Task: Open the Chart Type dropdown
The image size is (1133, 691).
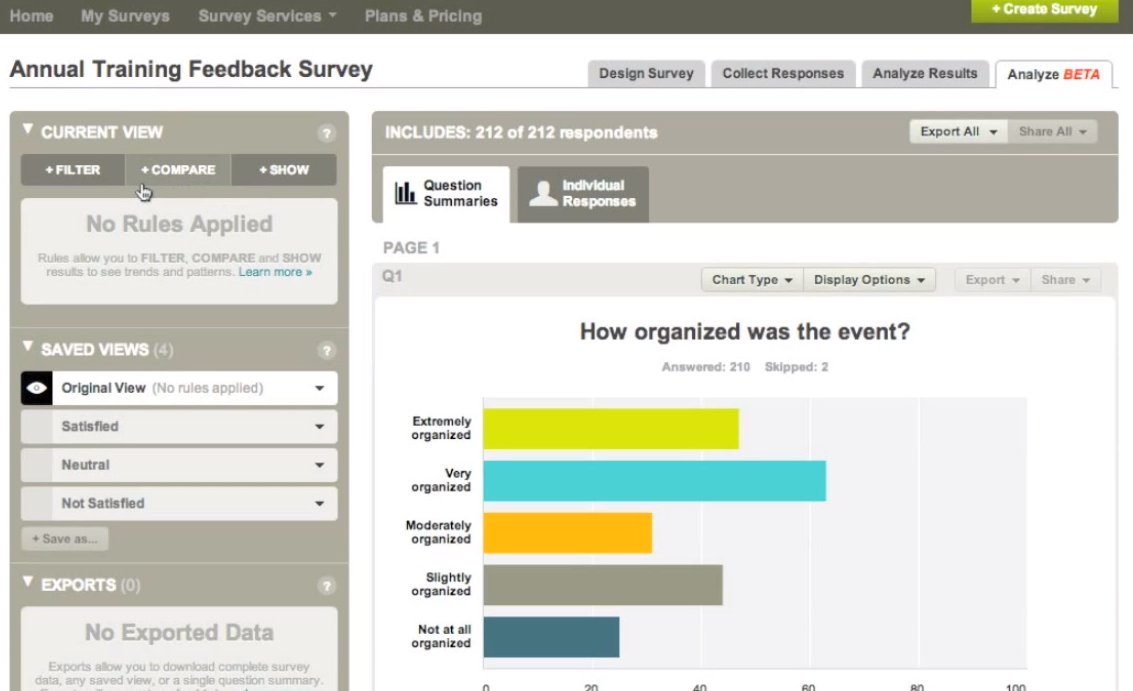Action: tap(752, 280)
